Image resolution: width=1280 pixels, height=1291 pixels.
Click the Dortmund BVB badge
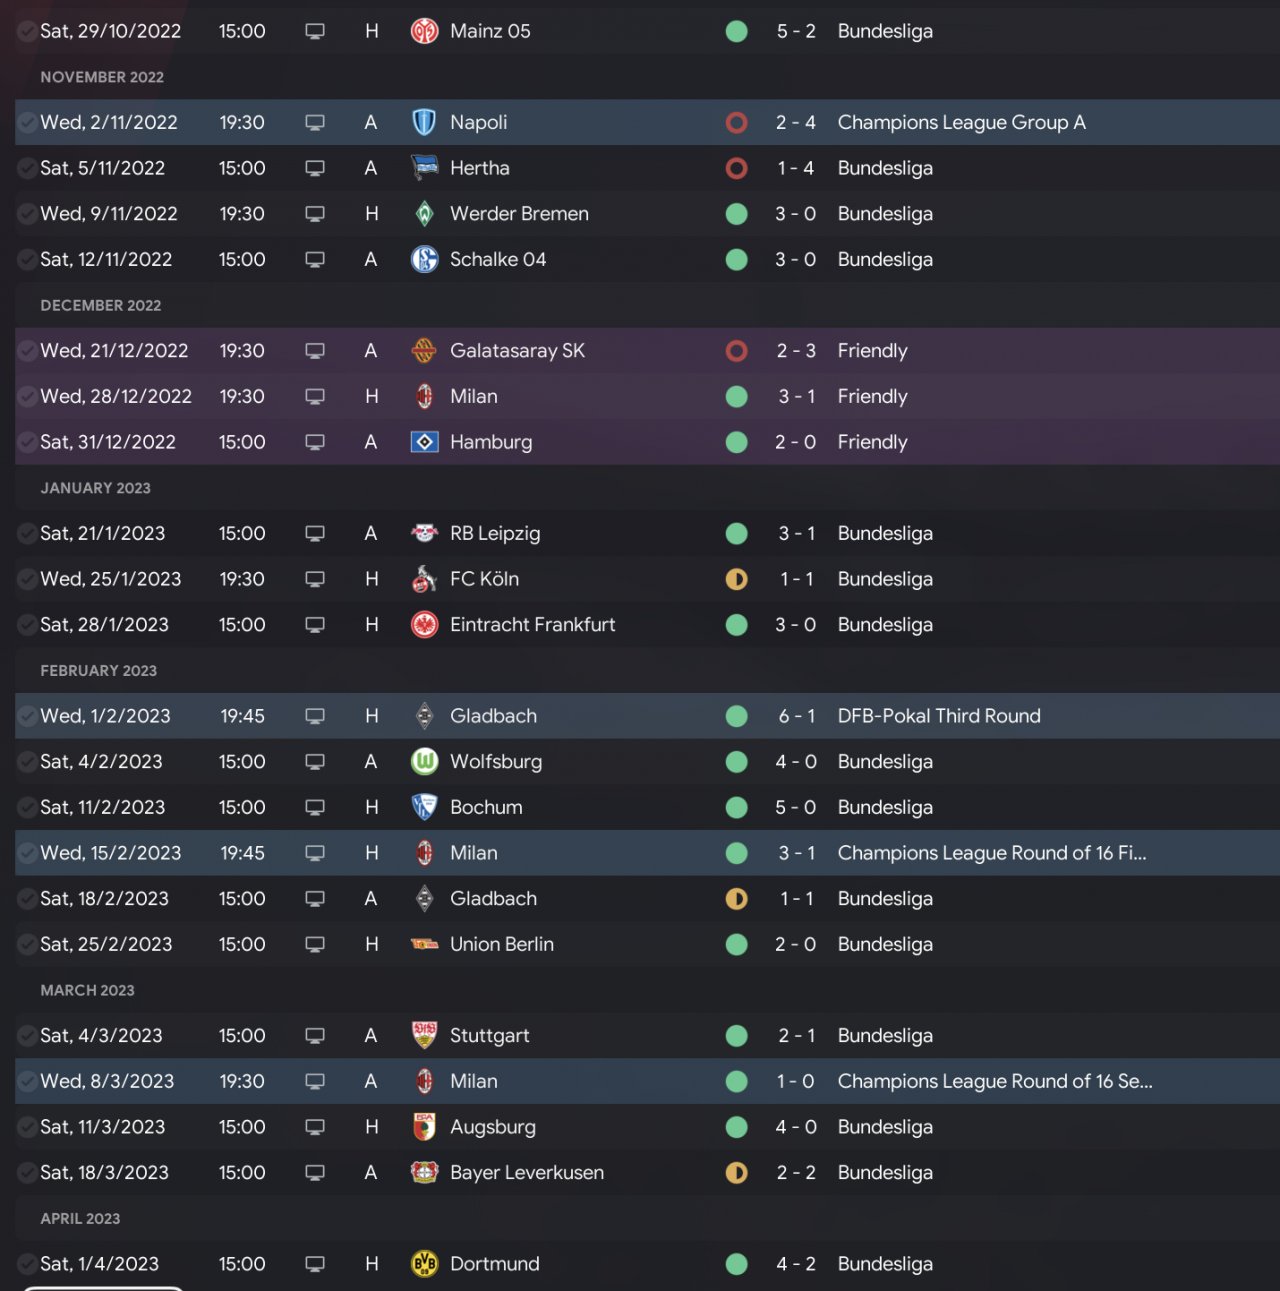[424, 1264]
